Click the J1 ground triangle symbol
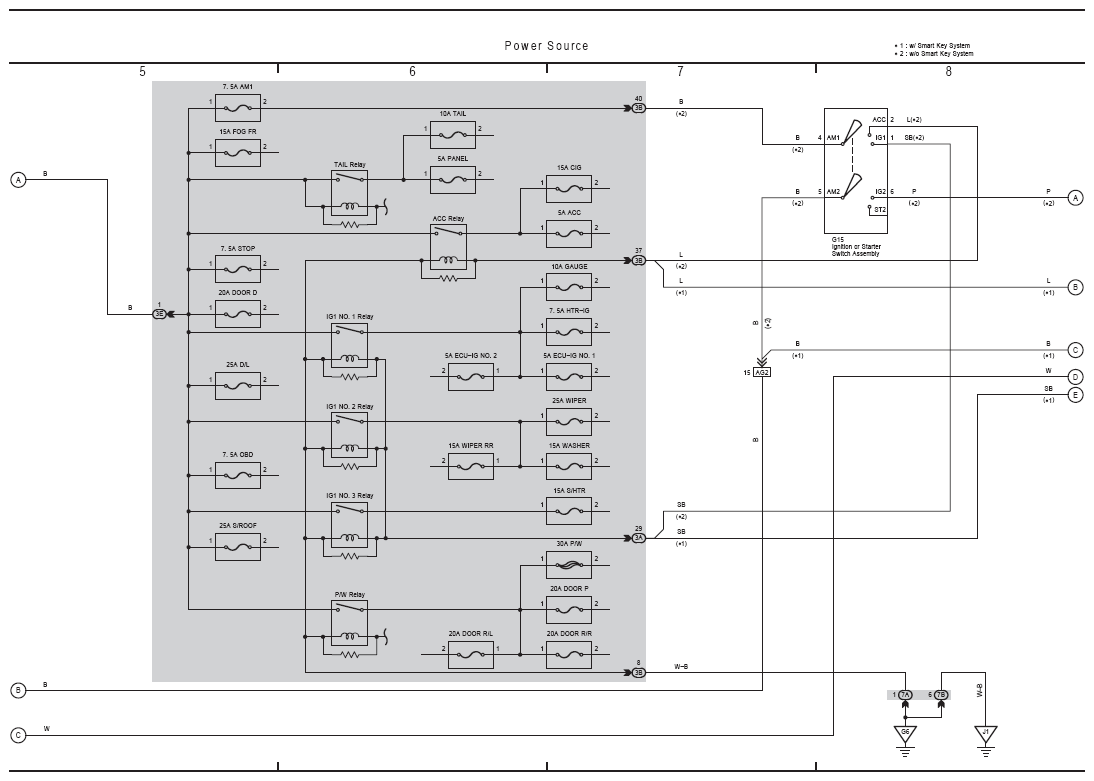This screenshot has width=1094, height=781. click(x=985, y=735)
